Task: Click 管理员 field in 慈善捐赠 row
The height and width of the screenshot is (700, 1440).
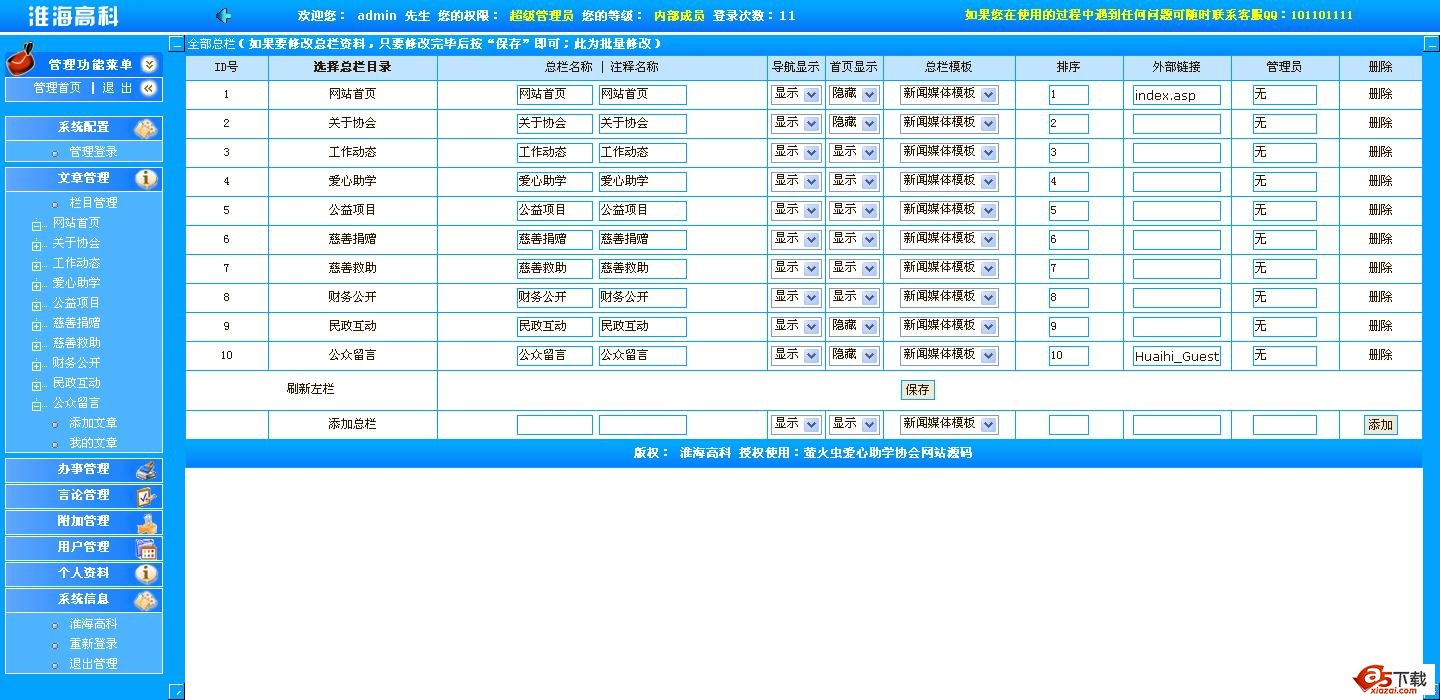Action: point(1285,240)
